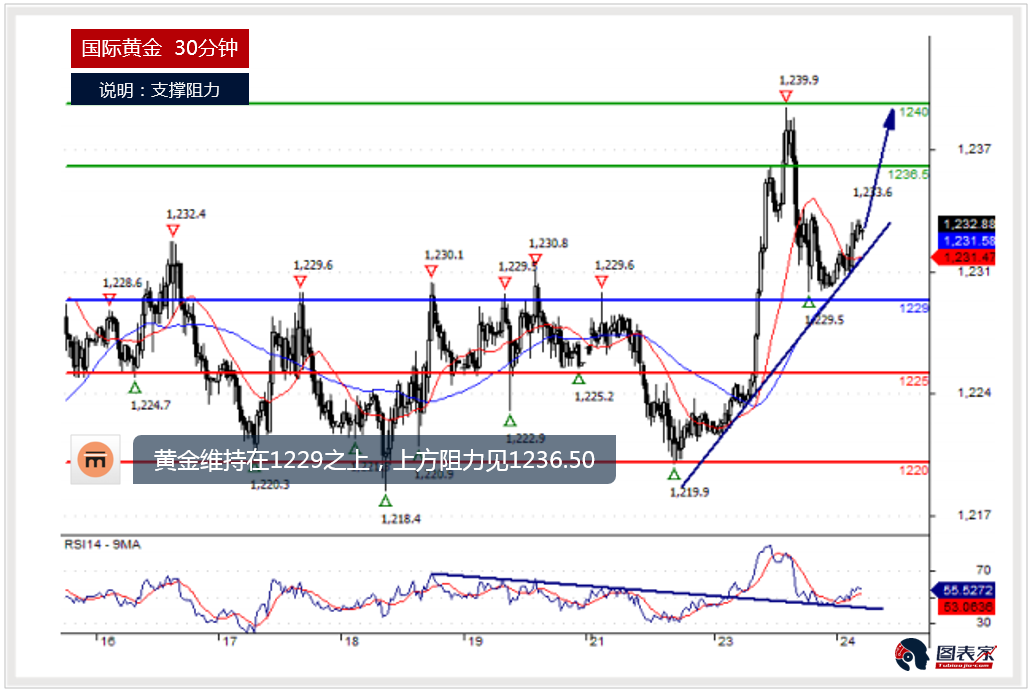This screenshot has width=1031, height=693.
Task: Click the RSI scale value 70
Action: click(x=983, y=570)
